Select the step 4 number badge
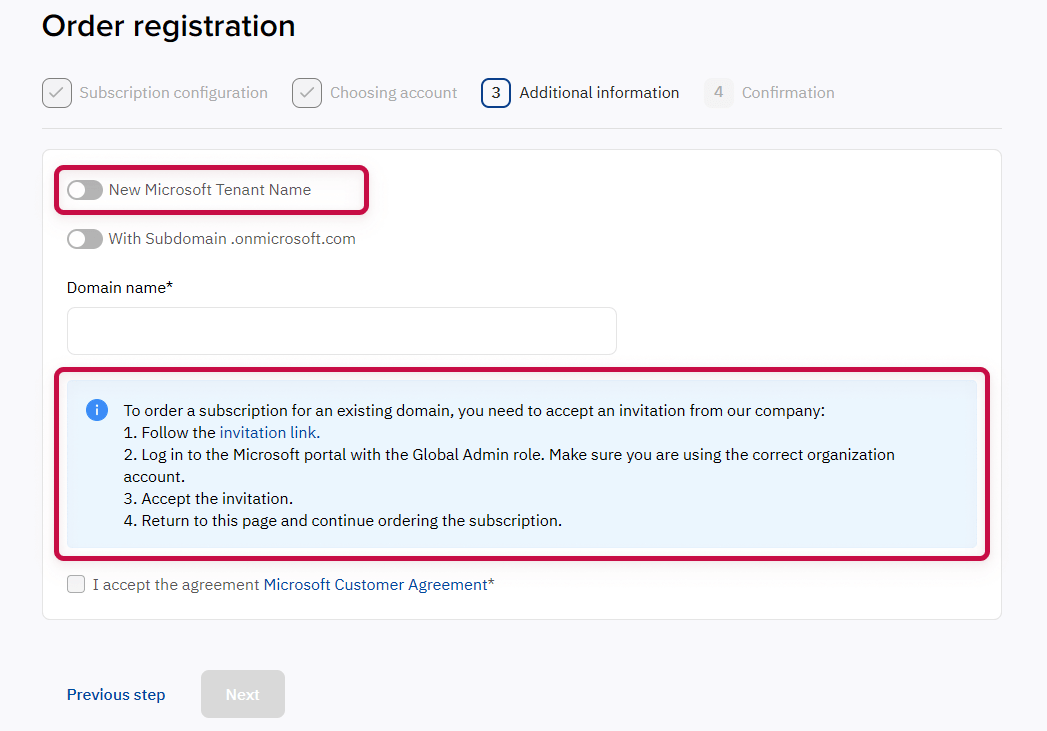Screen dimensions: 1047x731 [718, 92]
